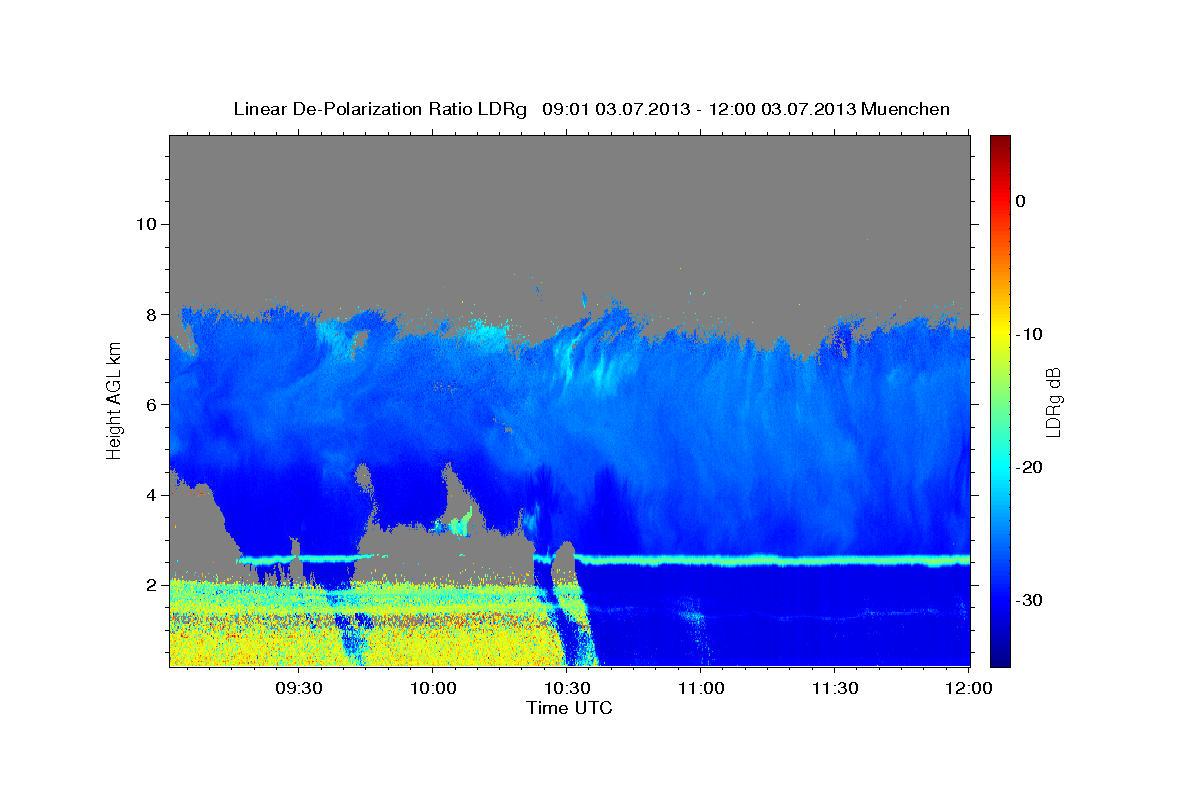Click the '12:00' time tick label
Image resolution: width=1200 pixels, height=800 pixels.
click(x=969, y=689)
